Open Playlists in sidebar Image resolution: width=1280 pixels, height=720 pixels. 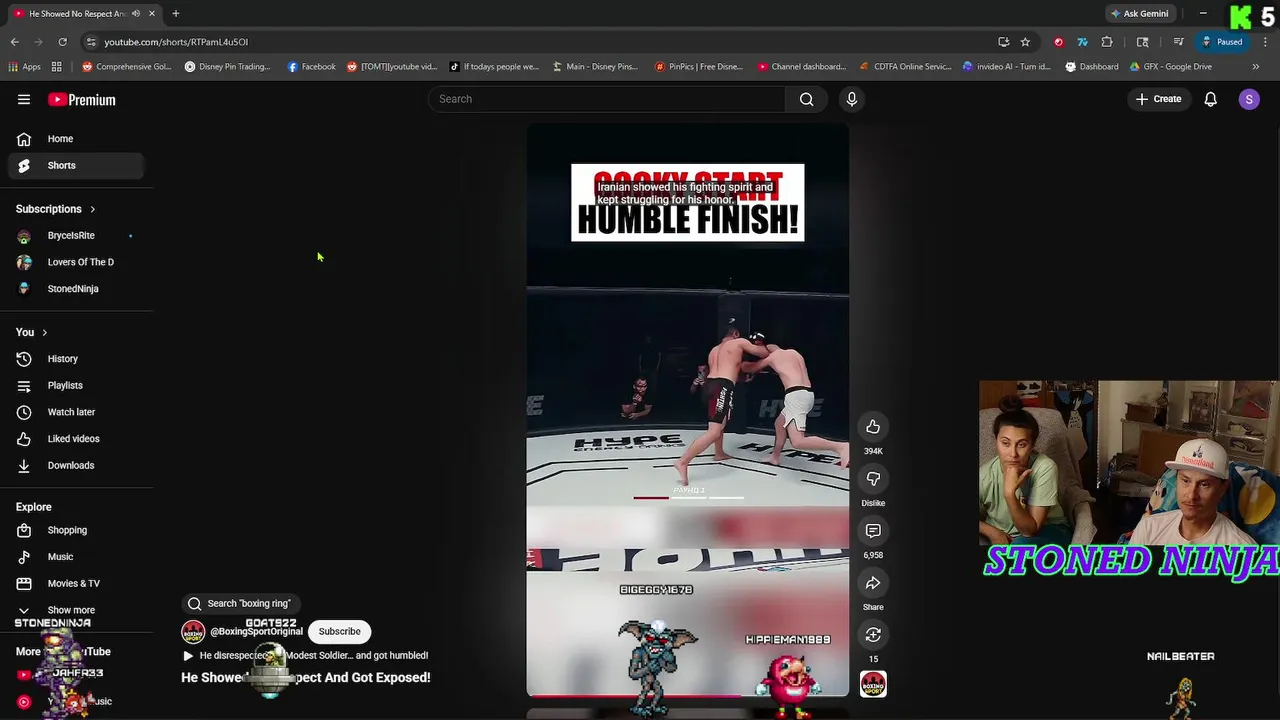(x=76, y=385)
